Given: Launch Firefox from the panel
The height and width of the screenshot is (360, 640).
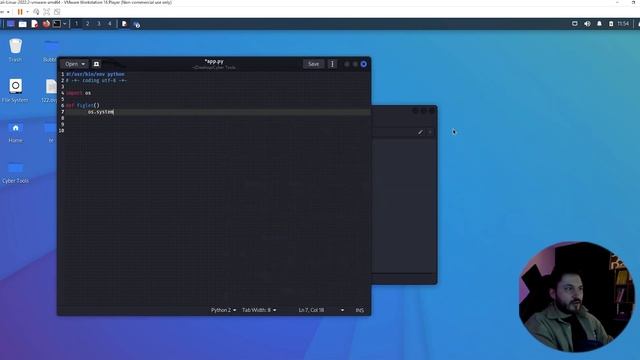Looking at the screenshot, I should tap(46, 24).
